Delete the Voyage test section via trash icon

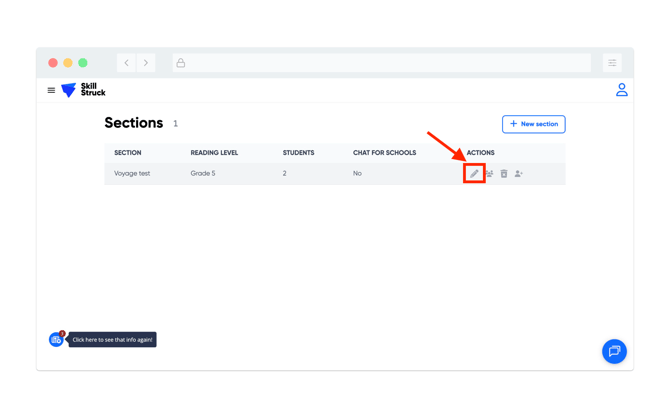point(504,174)
